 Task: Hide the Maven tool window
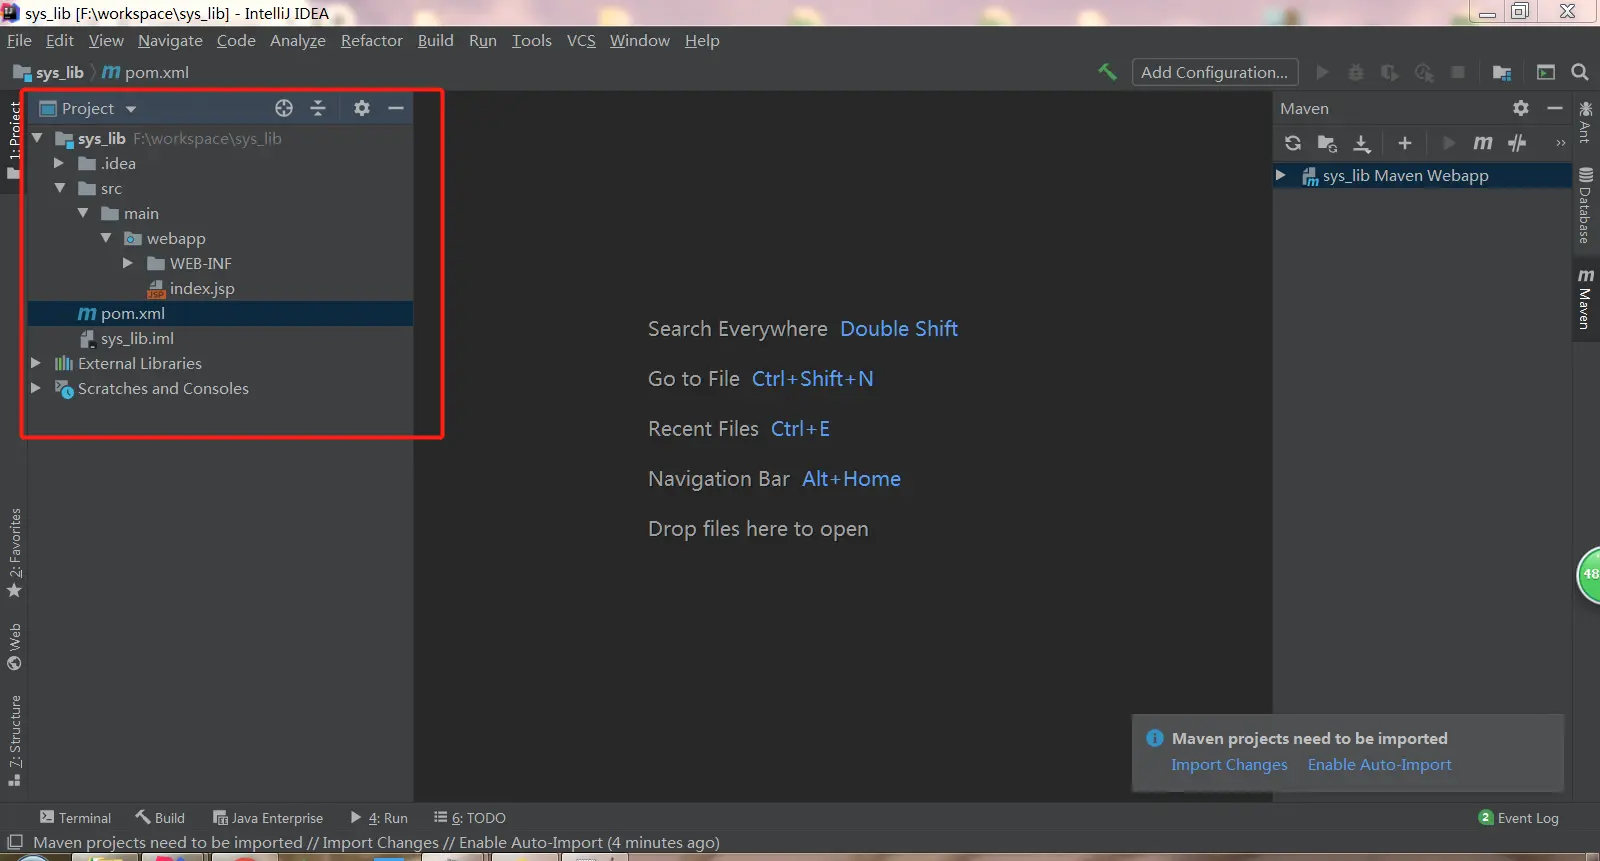pos(1555,108)
